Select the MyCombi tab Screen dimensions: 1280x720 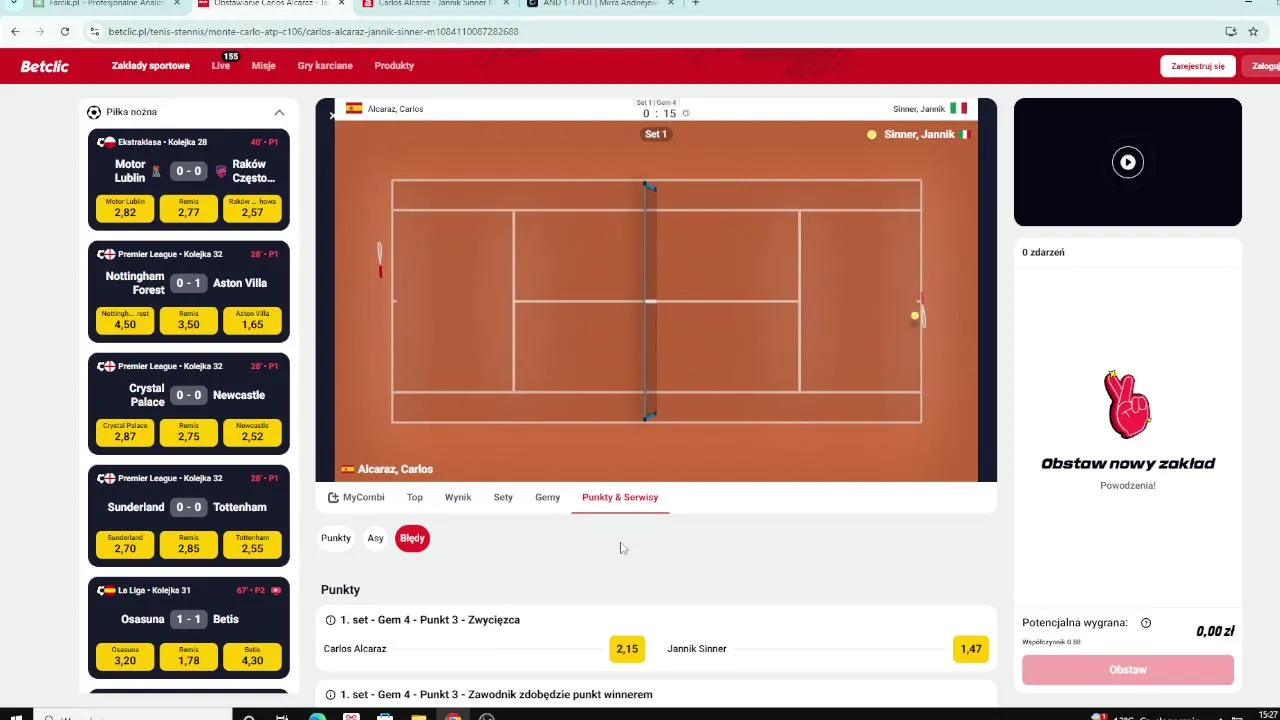tap(356, 497)
